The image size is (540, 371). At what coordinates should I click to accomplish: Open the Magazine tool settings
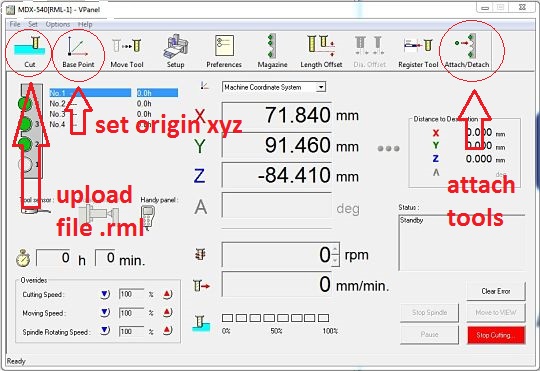[272, 51]
